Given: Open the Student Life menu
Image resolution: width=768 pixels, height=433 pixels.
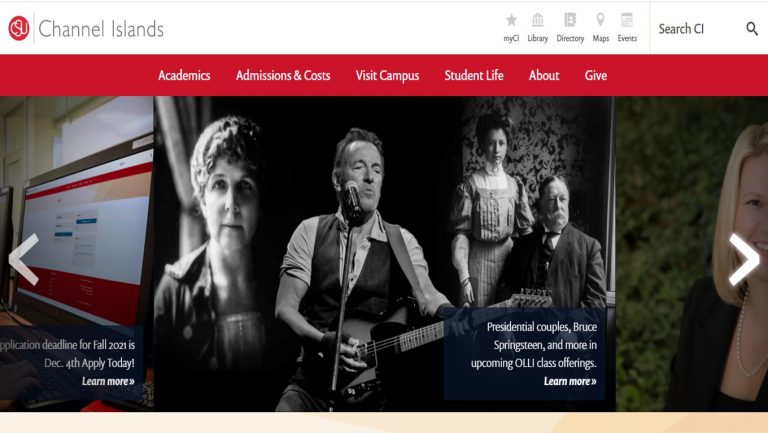Looking at the screenshot, I should 474,75.
